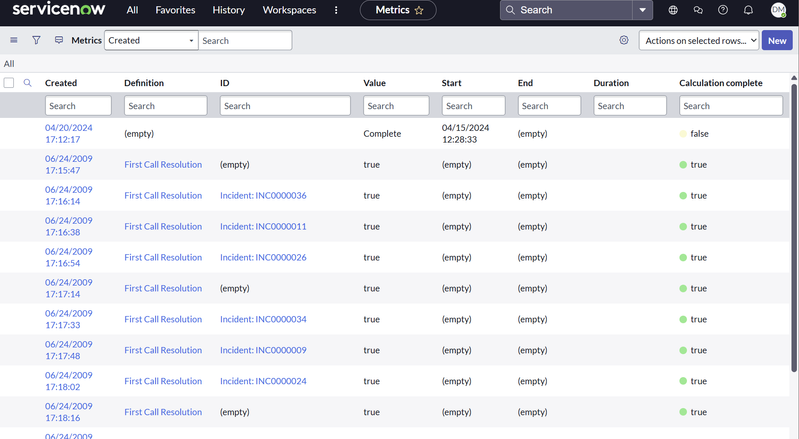Expand the global search options dropdown arrow
Image resolution: width=799 pixels, height=439 pixels.
tap(643, 10)
